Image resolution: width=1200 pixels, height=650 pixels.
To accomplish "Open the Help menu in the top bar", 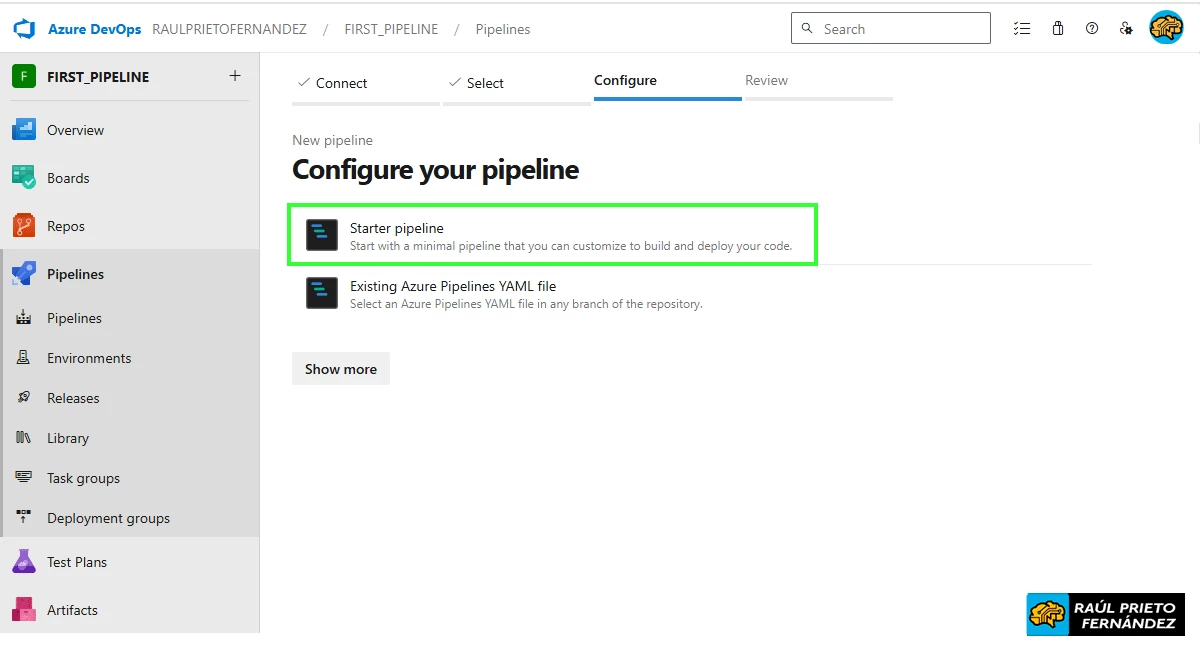I will [x=1092, y=28].
